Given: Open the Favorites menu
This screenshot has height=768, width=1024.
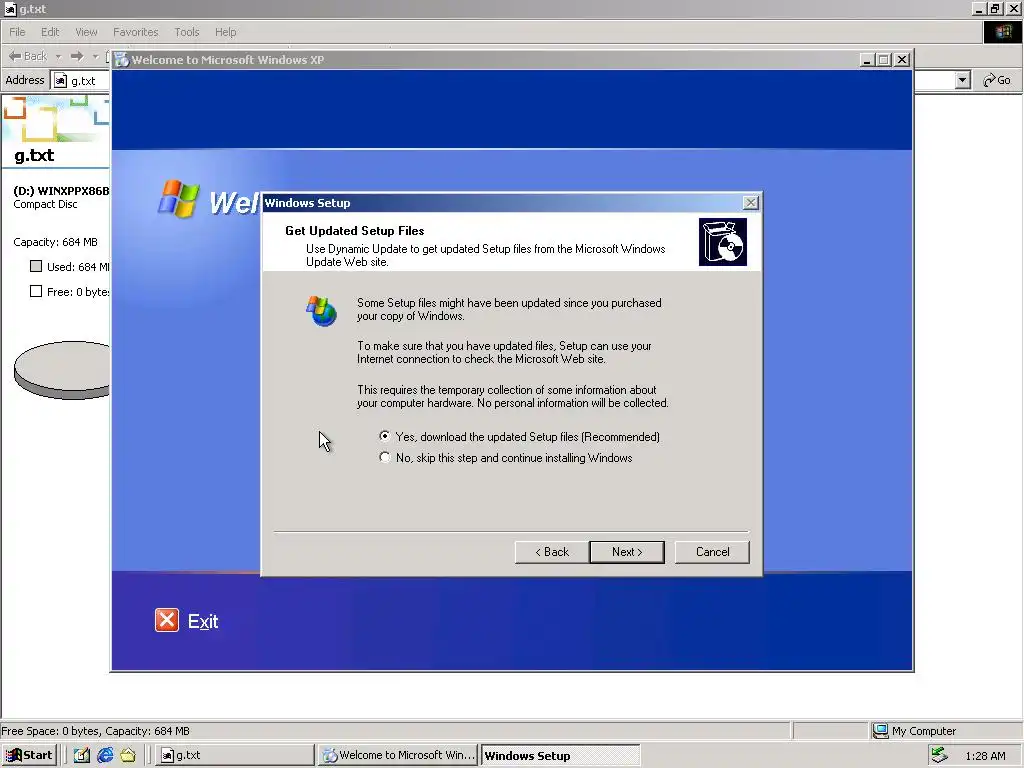Looking at the screenshot, I should point(135,32).
